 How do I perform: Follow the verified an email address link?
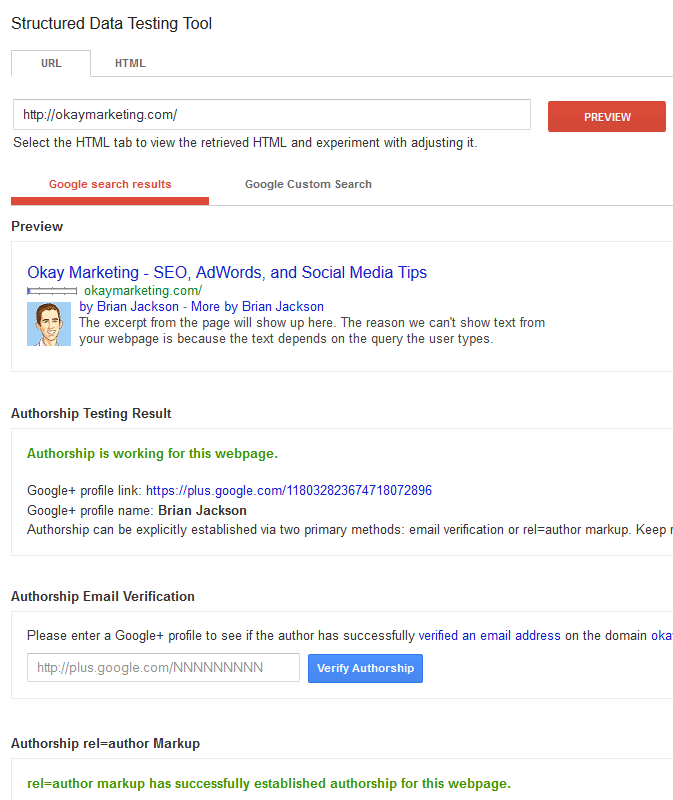tap(489, 636)
